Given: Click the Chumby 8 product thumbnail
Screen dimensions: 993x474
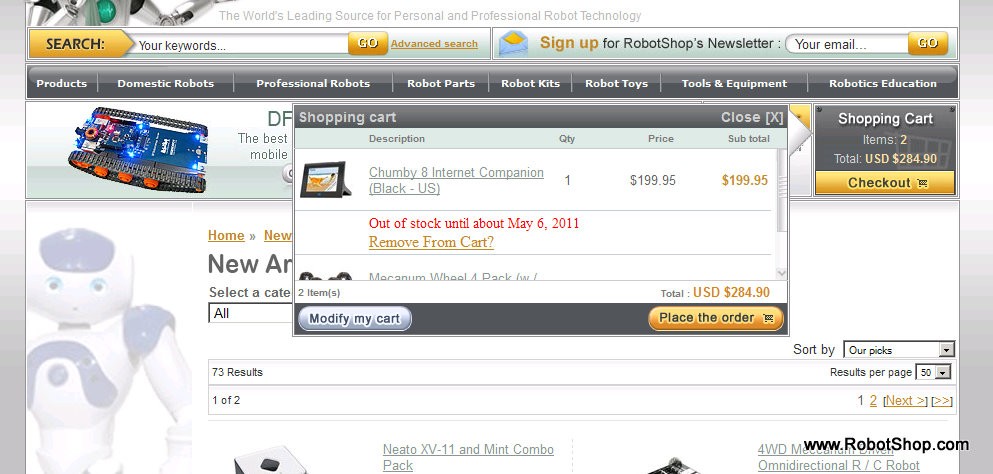Looking at the screenshot, I should [326, 180].
